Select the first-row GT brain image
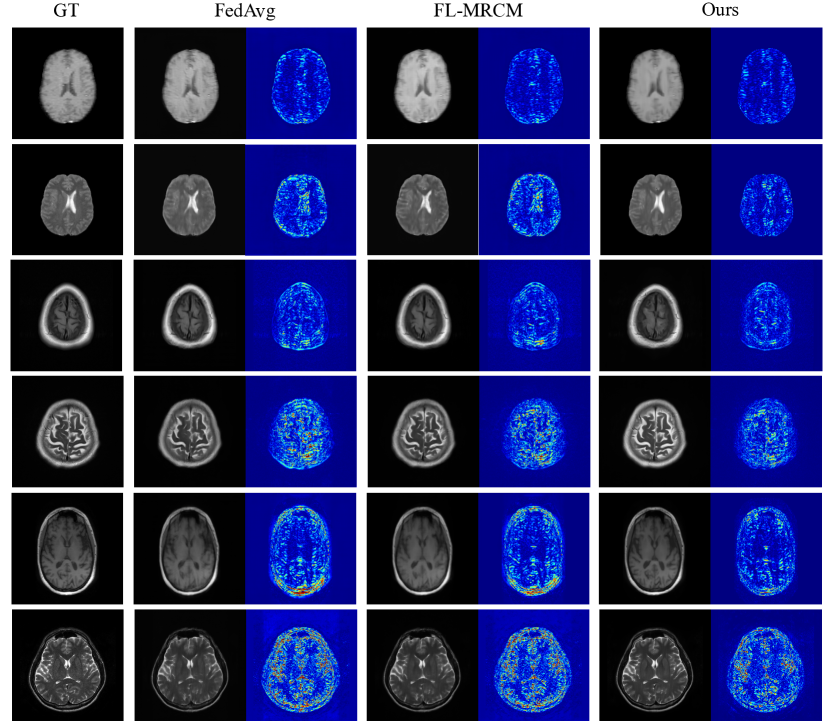The height and width of the screenshot is (726, 831). 68,83
